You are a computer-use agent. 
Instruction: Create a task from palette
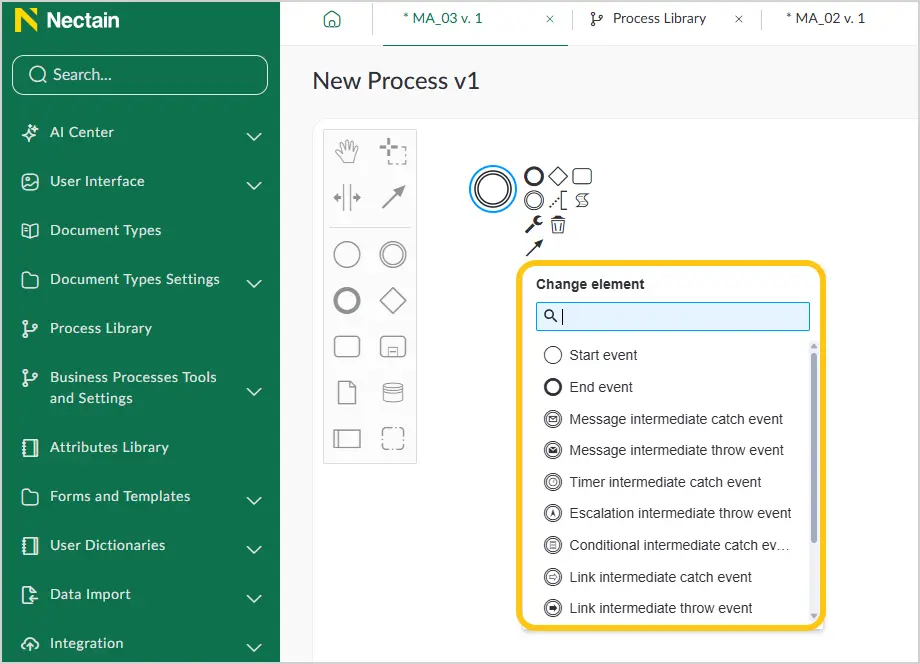coord(347,347)
